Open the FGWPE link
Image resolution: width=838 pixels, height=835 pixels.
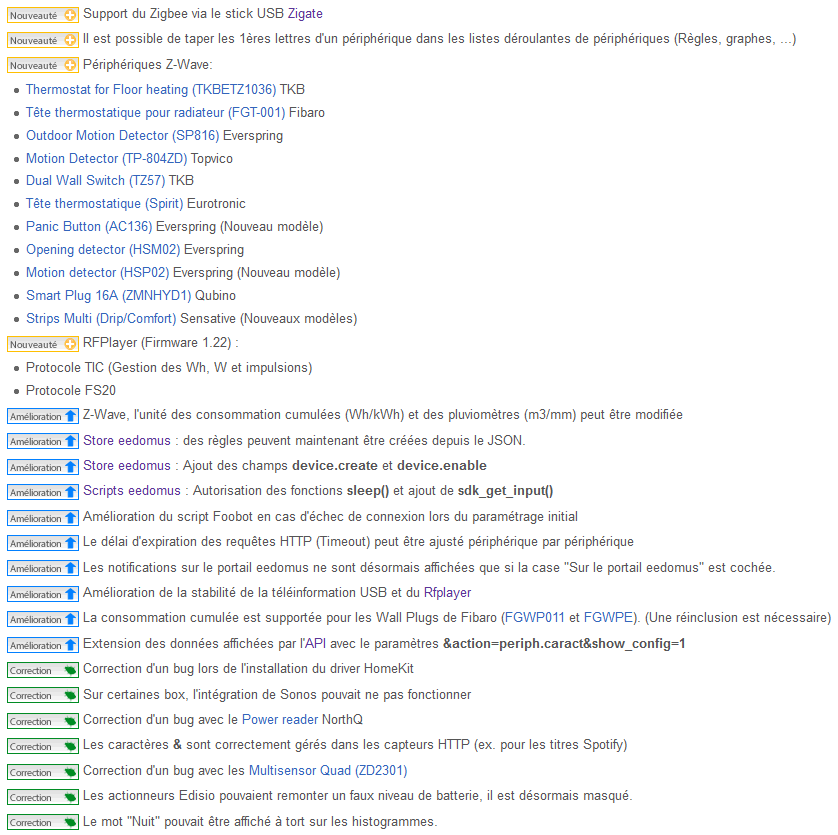608,617
